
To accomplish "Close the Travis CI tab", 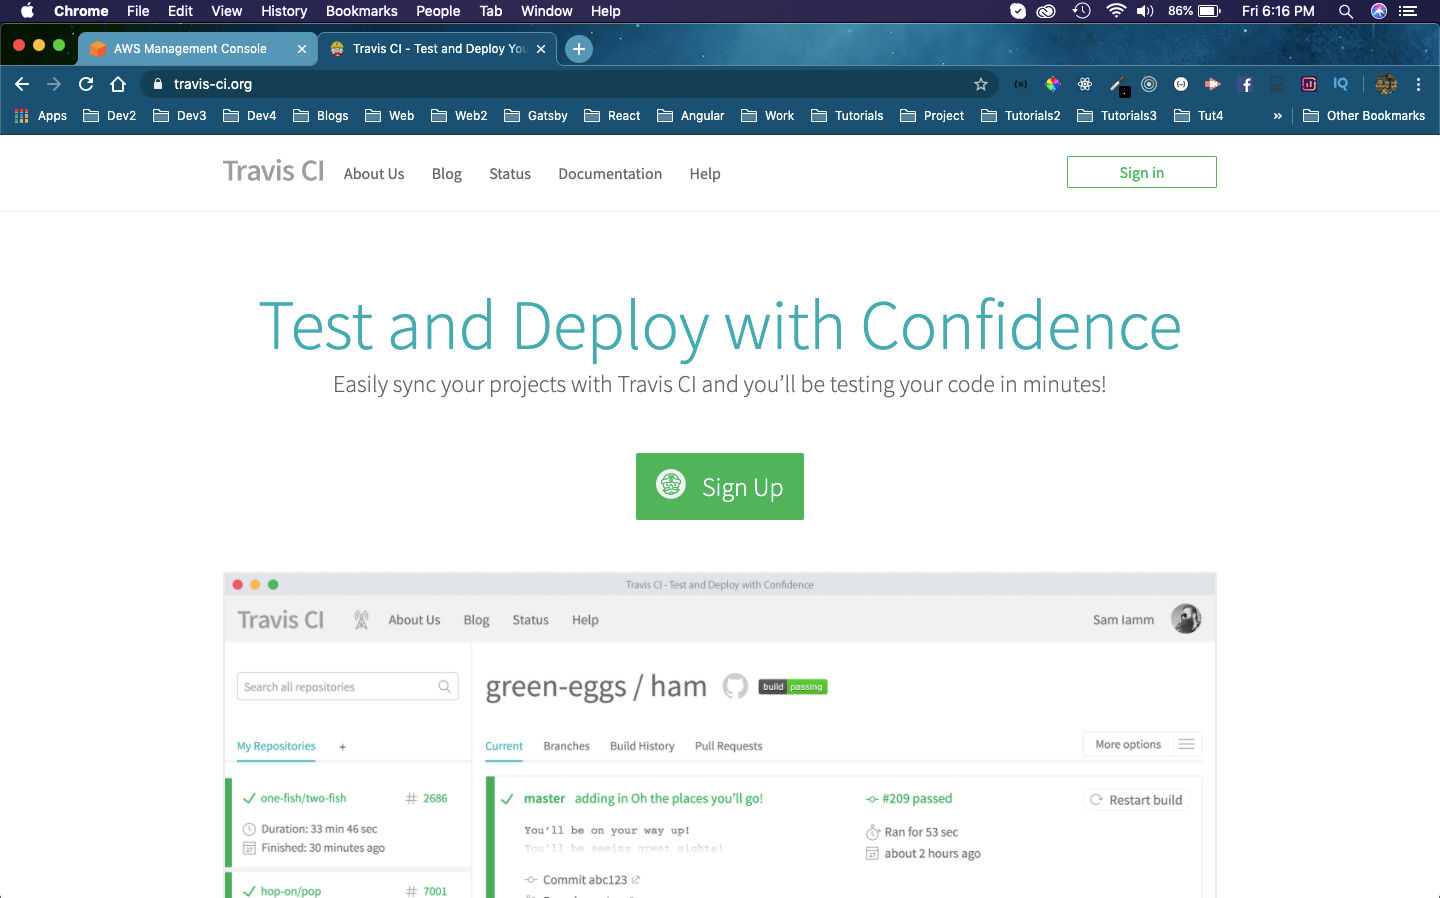I will click(x=541, y=48).
